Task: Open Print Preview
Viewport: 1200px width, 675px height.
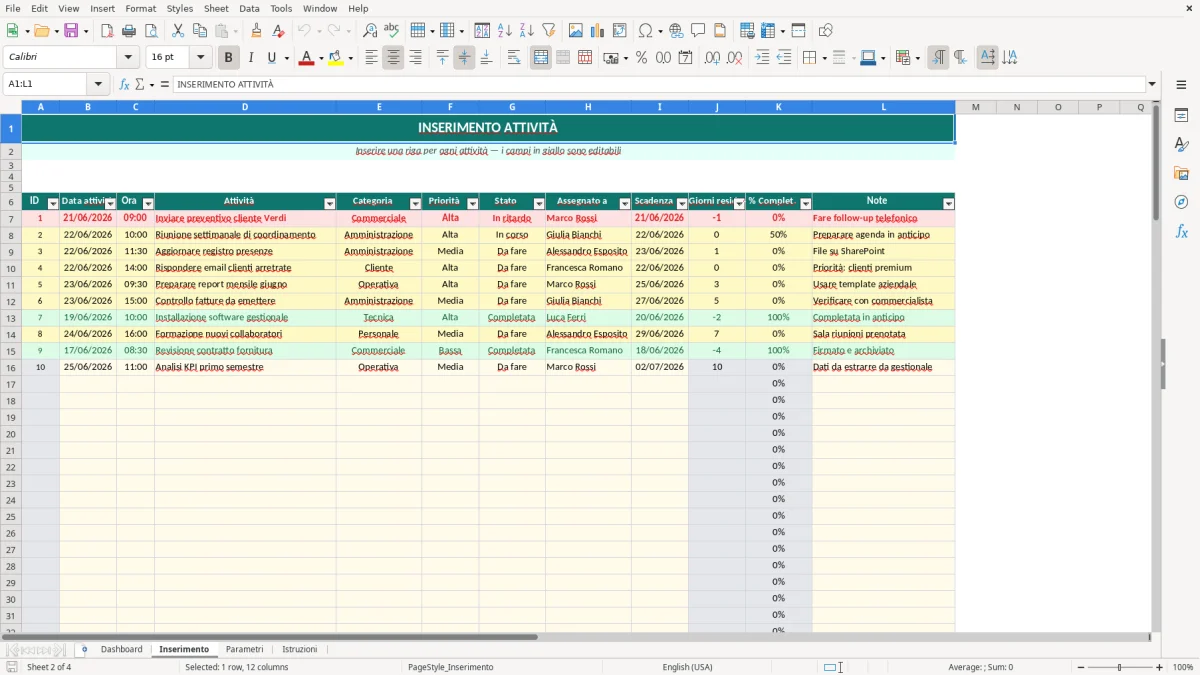Action: click(151, 31)
